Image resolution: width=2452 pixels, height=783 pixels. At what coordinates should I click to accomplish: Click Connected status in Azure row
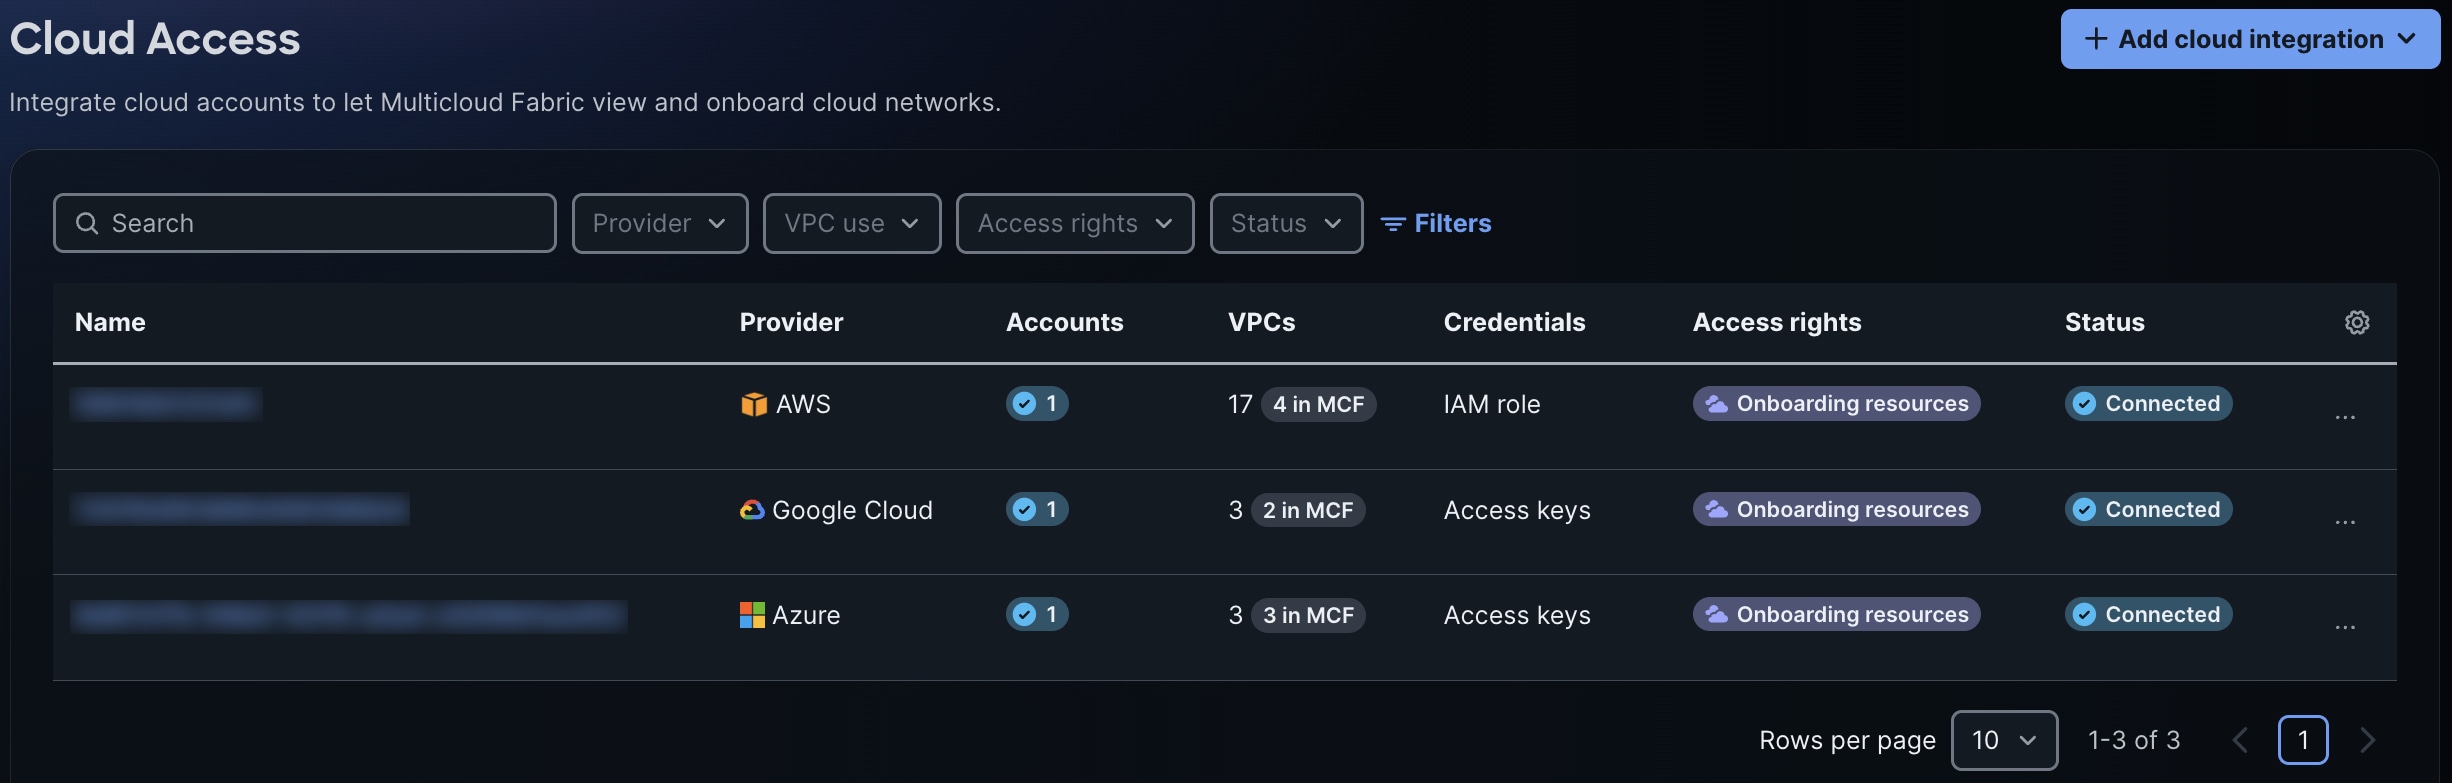pyautogui.click(x=2148, y=614)
